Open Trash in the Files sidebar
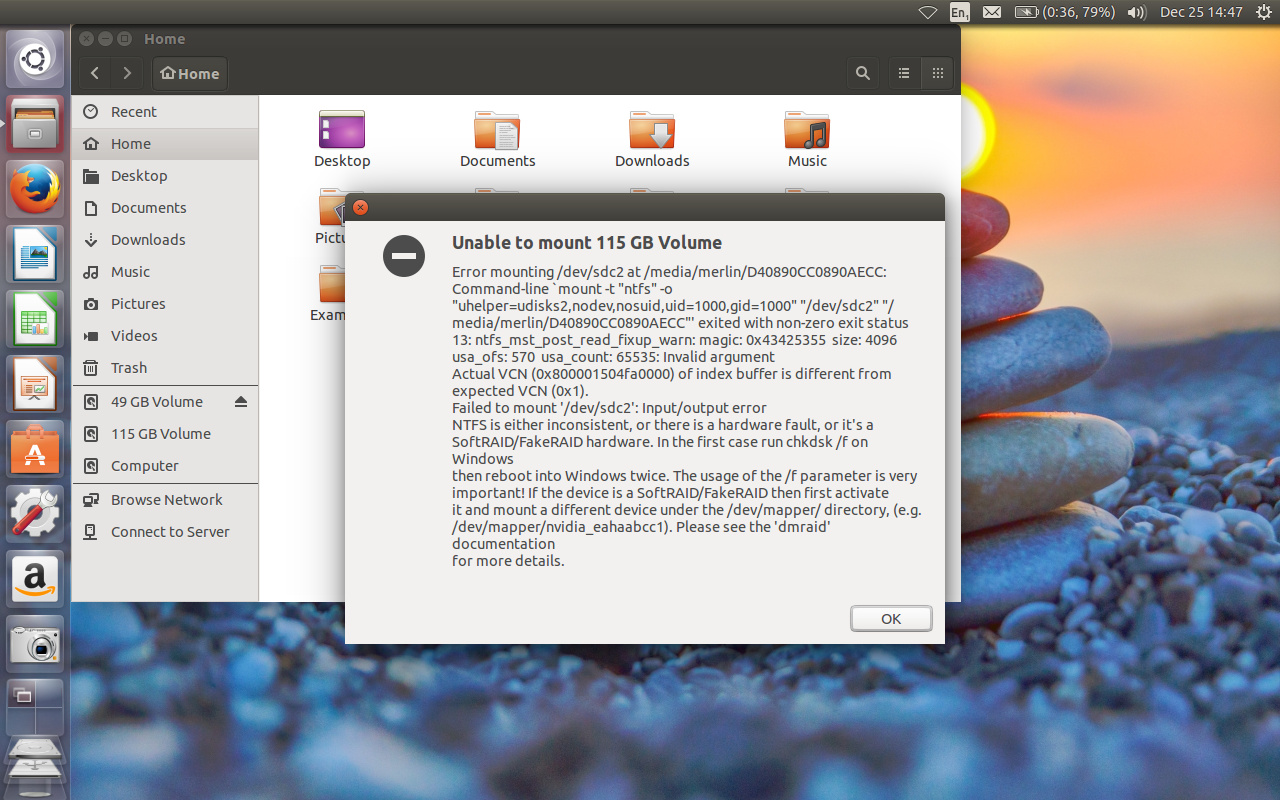 [x=165, y=368]
